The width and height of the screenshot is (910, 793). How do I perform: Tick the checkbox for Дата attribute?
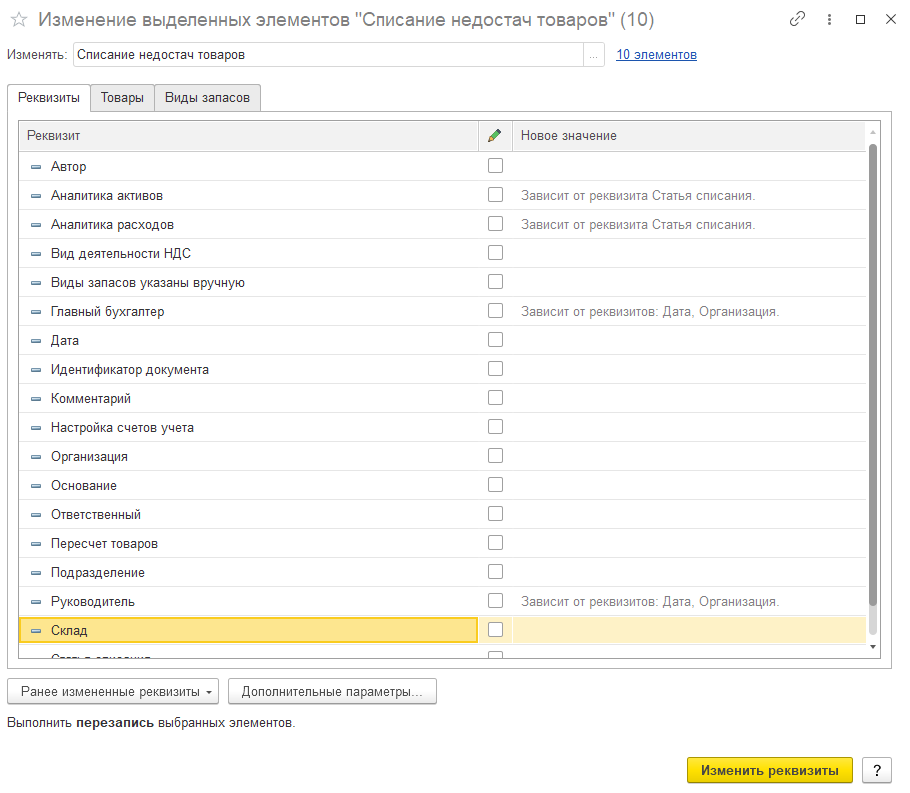(495, 340)
